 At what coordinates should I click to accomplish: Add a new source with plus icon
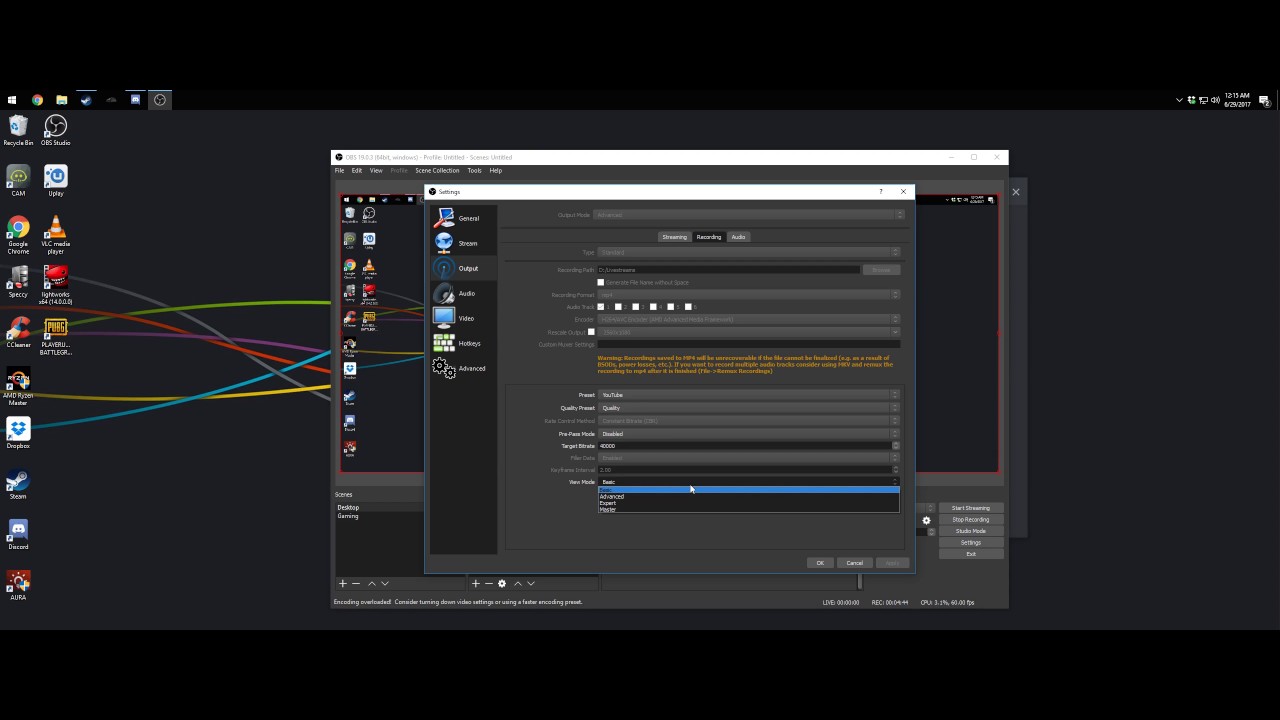point(476,583)
